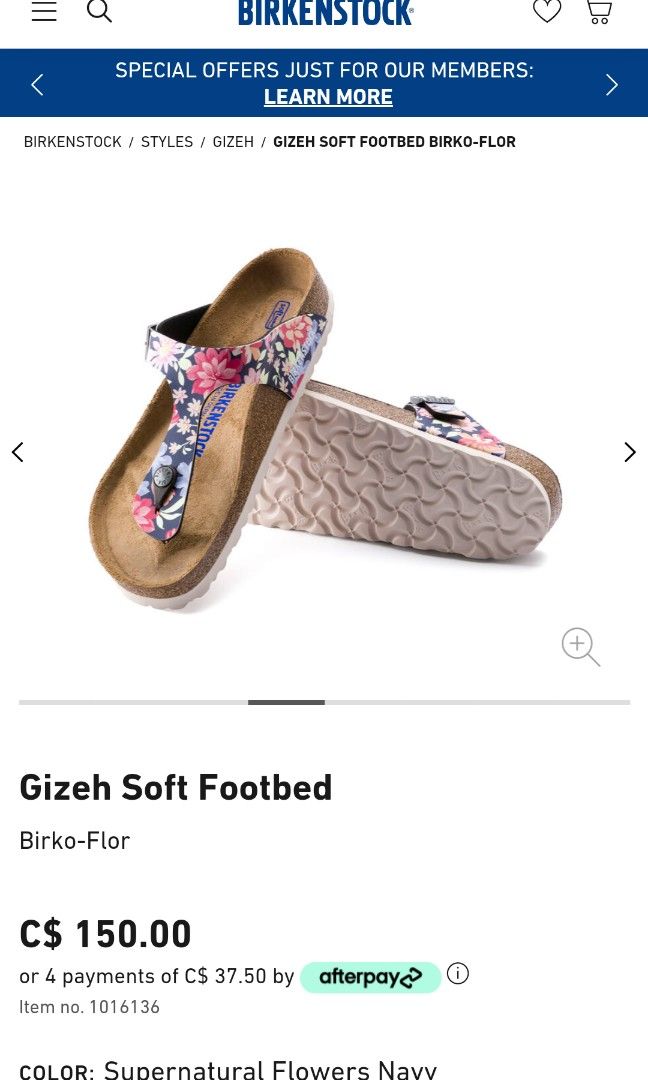Open the search magnifier icon
Image resolution: width=648 pixels, height=1080 pixels.
point(99,11)
